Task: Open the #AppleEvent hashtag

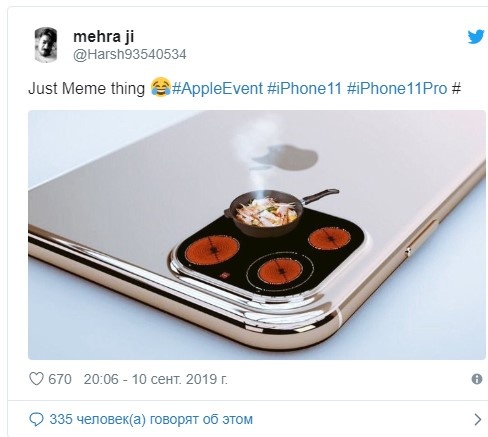Action: coord(217,89)
